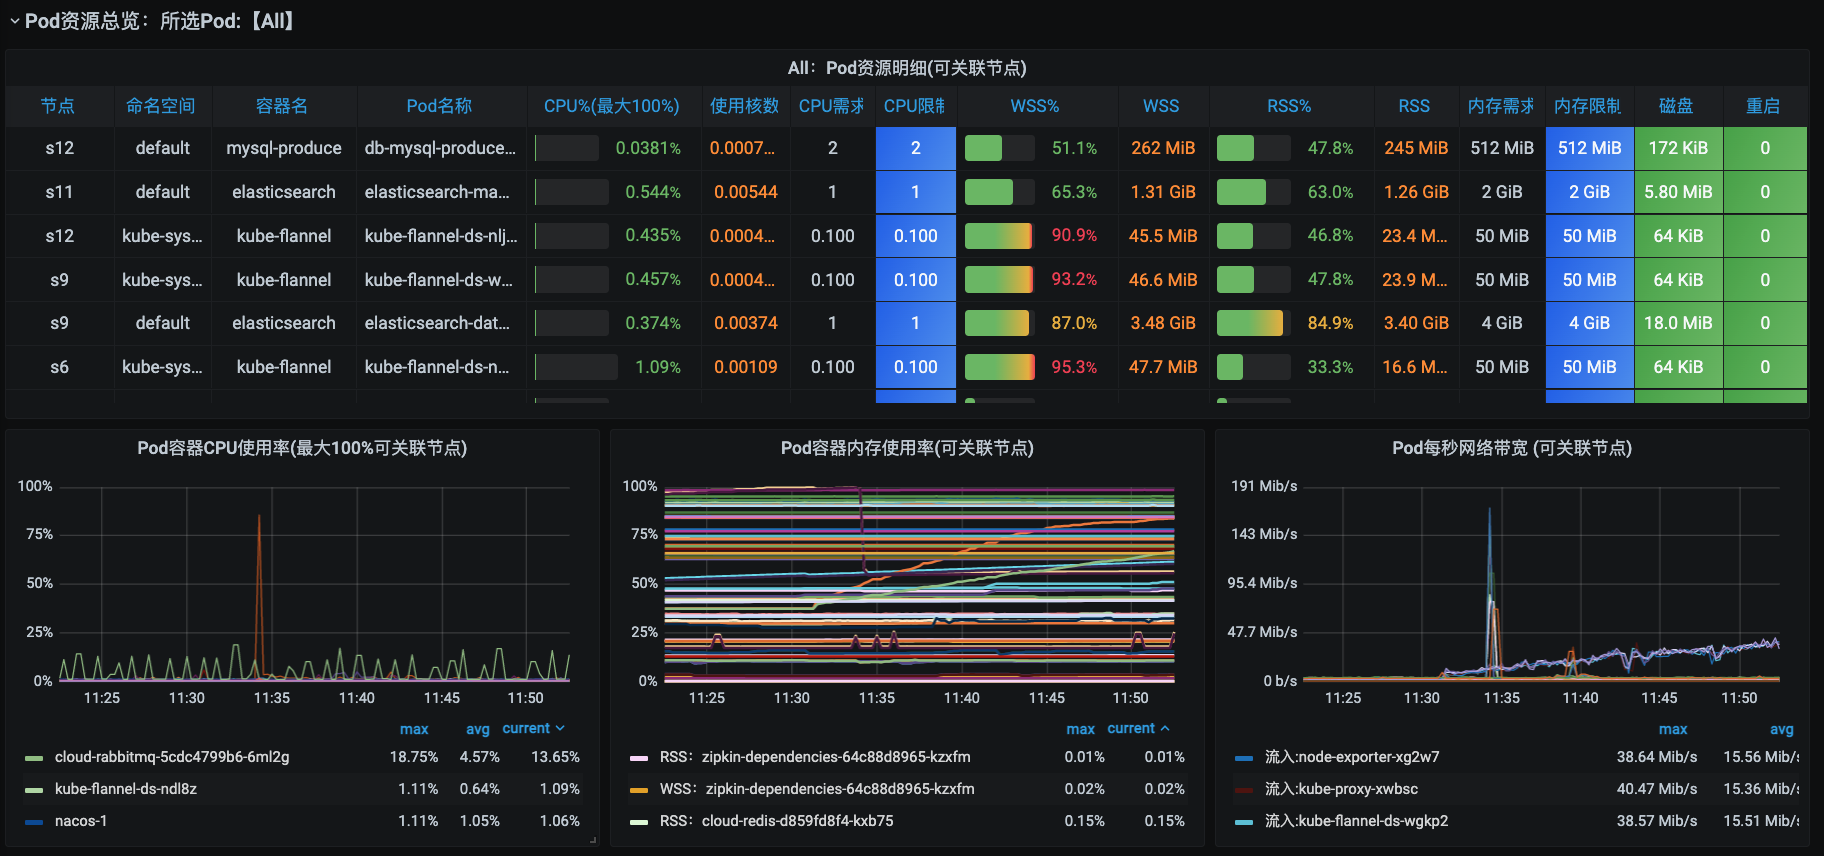Image resolution: width=1824 pixels, height=856 pixels.
Task: Click the elasticsearch-dat... pod name cell
Action: coord(441,323)
